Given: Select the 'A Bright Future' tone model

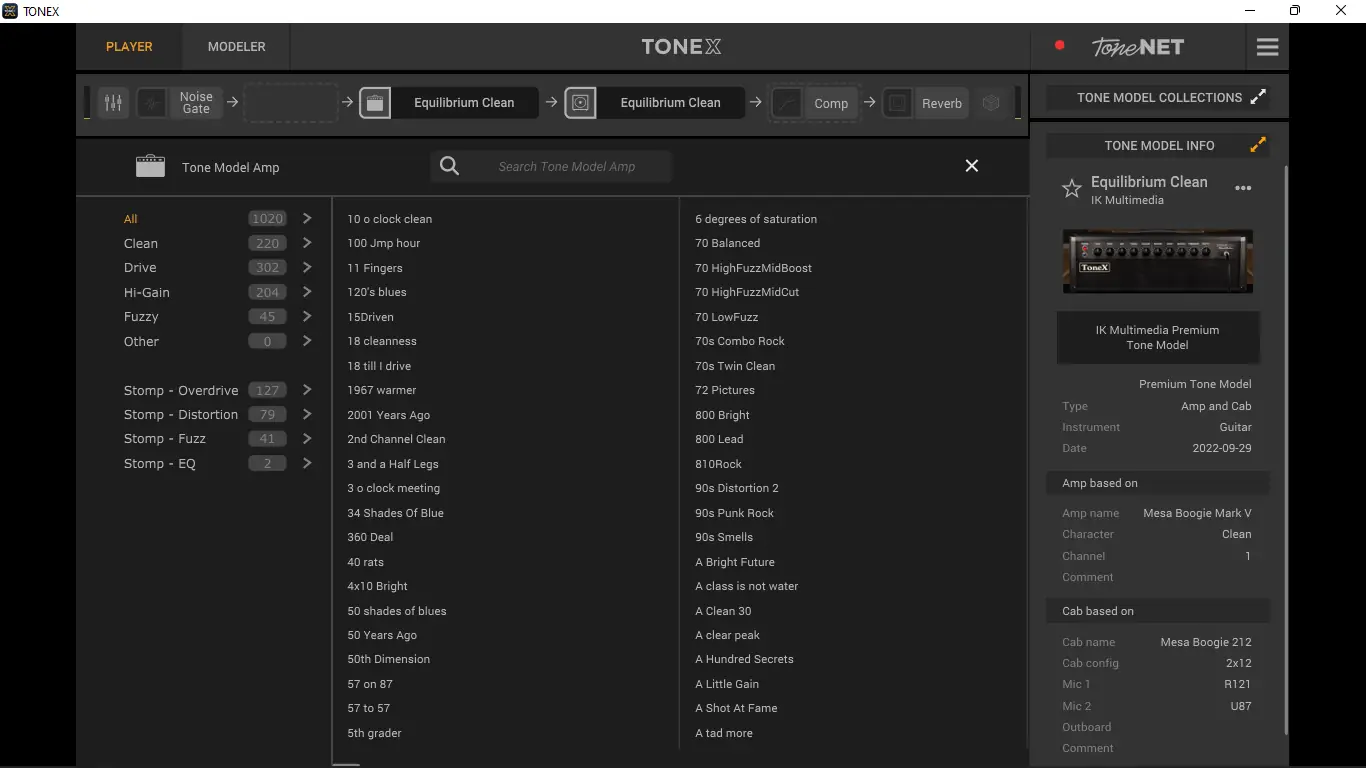Looking at the screenshot, I should pyautogui.click(x=735, y=562).
